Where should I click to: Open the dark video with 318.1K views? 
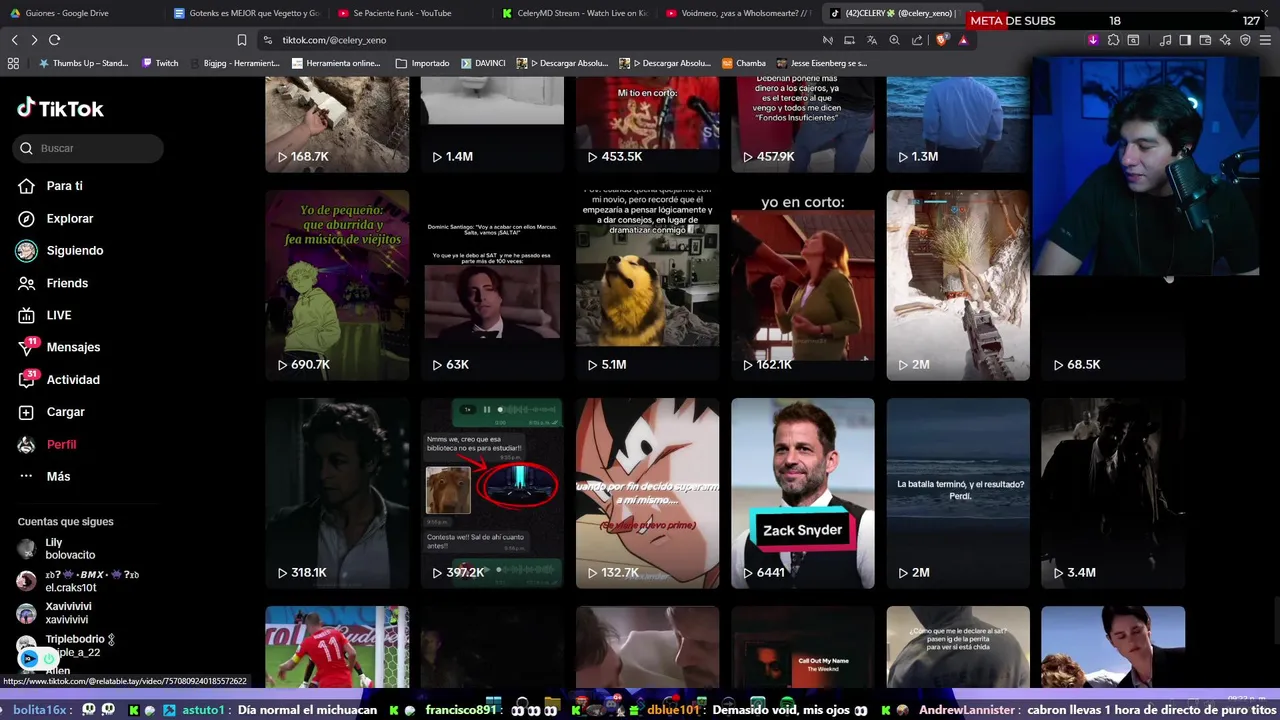(337, 493)
